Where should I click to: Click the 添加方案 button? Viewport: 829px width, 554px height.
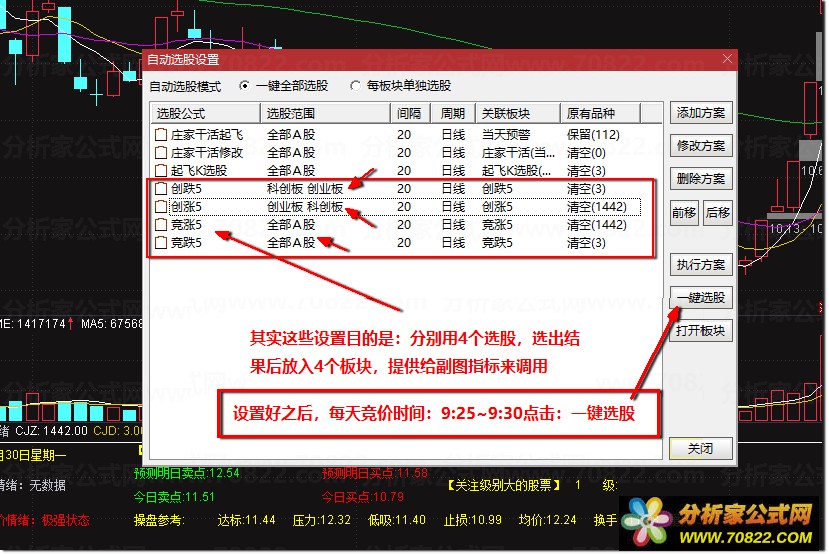[x=701, y=113]
